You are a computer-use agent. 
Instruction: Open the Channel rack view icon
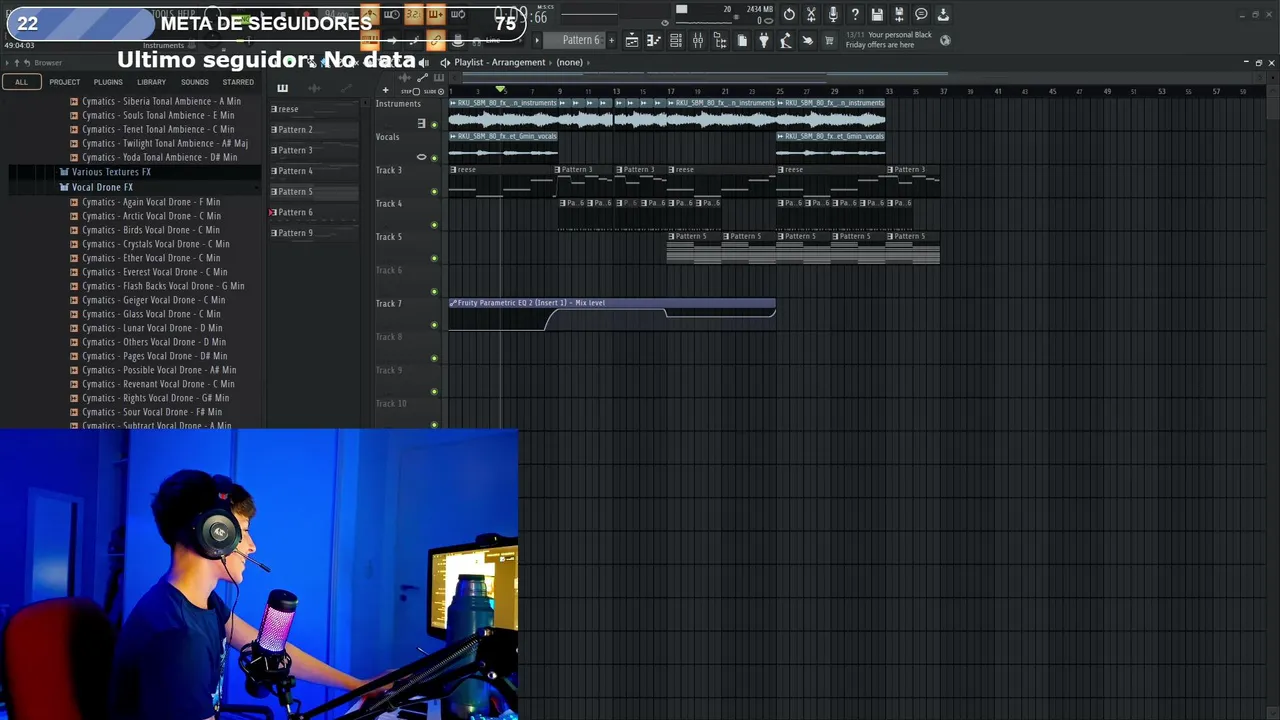676,40
